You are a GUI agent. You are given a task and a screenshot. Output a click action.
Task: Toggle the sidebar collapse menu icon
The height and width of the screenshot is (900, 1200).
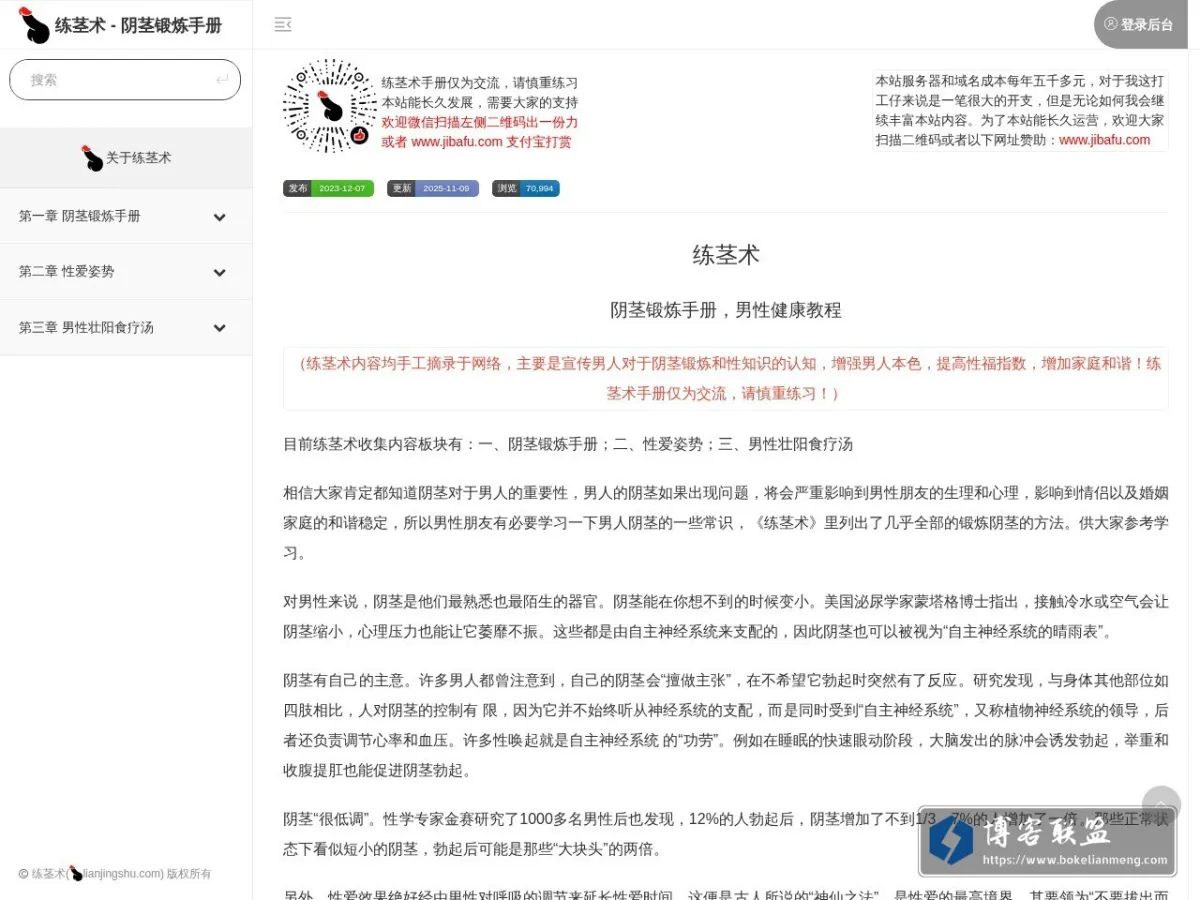tap(283, 25)
